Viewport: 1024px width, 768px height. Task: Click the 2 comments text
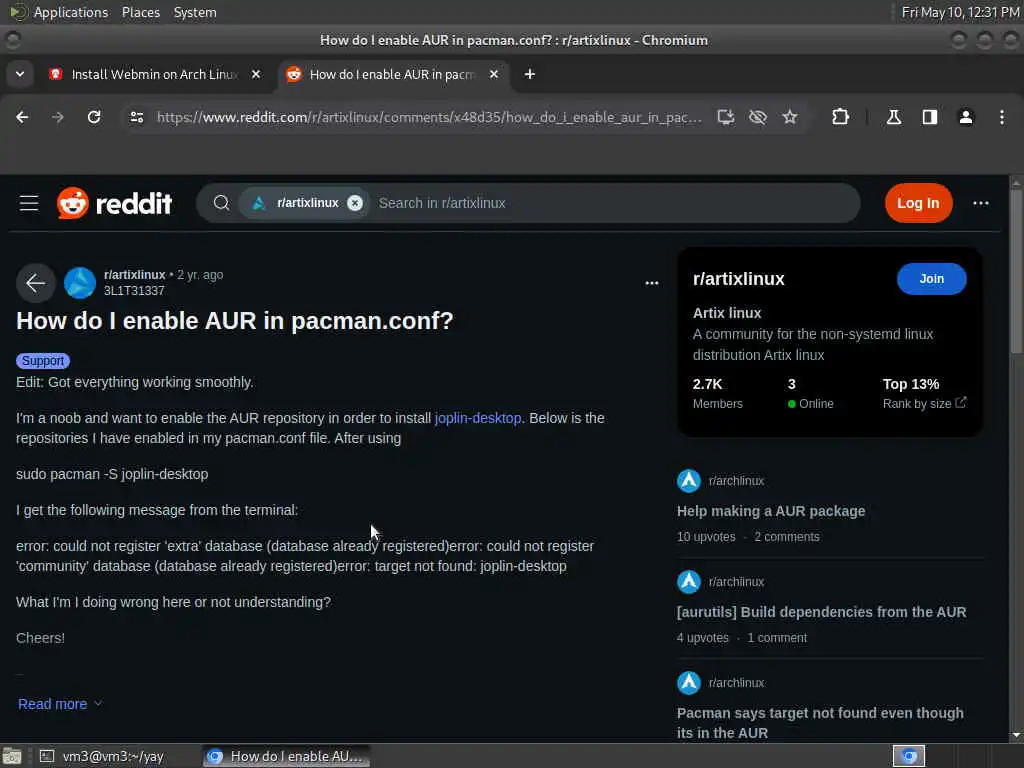[x=786, y=537]
